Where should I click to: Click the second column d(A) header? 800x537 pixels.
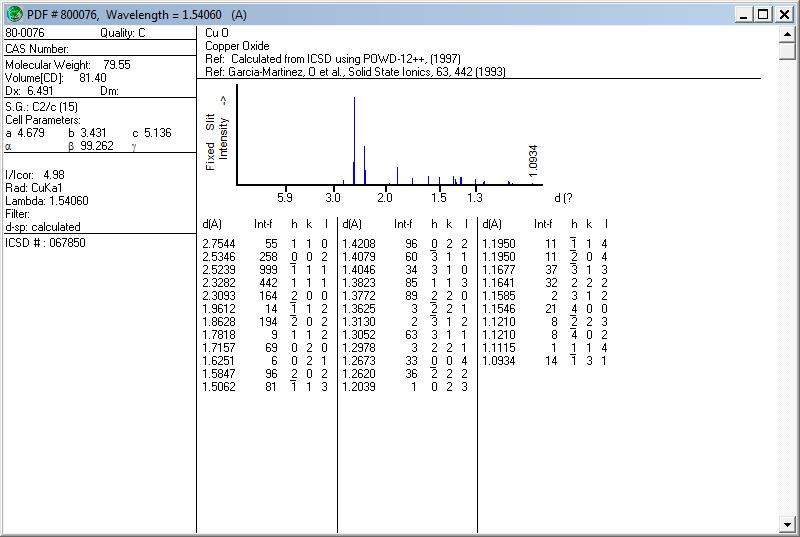(352, 224)
